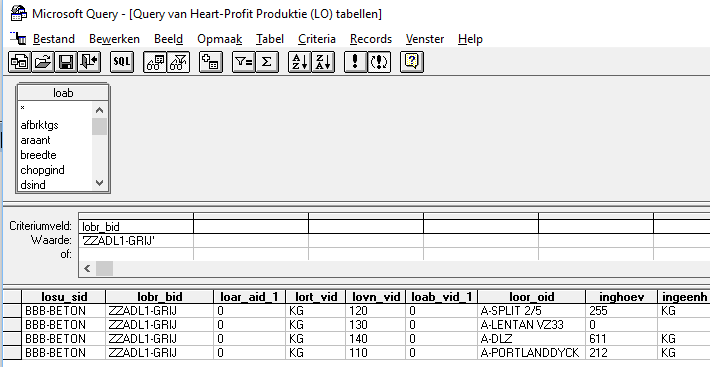The image size is (710, 367).
Task: Open the SQL view button
Action: coord(122,62)
